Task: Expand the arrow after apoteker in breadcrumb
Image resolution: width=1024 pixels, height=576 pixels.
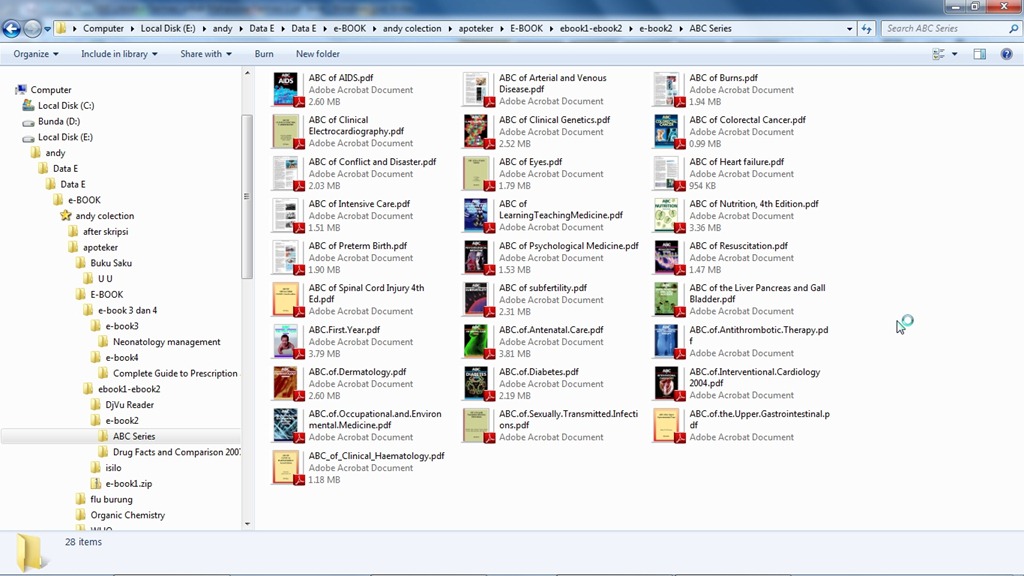Action: (502, 29)
